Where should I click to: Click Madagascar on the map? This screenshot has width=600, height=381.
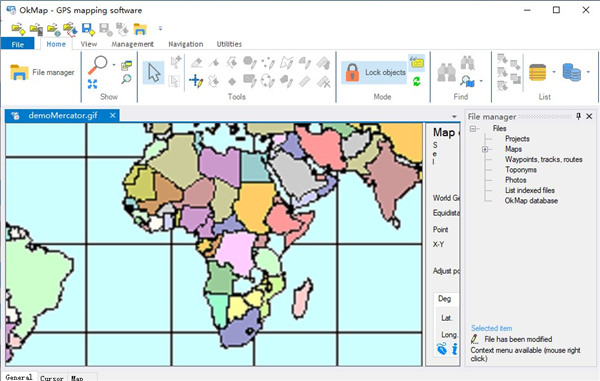[x=303, y=298]
